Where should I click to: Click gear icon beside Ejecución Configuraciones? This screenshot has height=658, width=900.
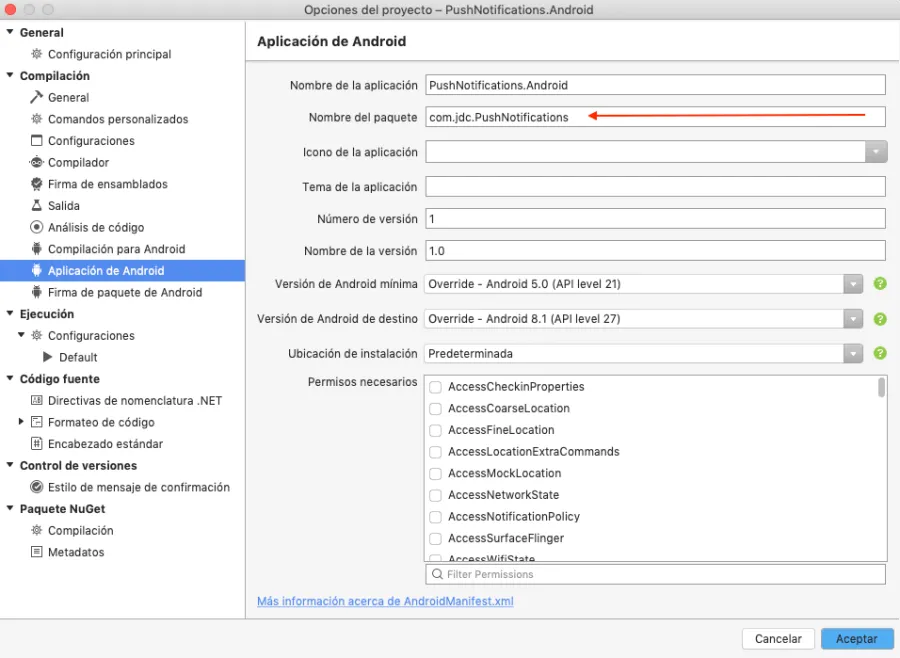pyautogui.click(x=37, y=335)
